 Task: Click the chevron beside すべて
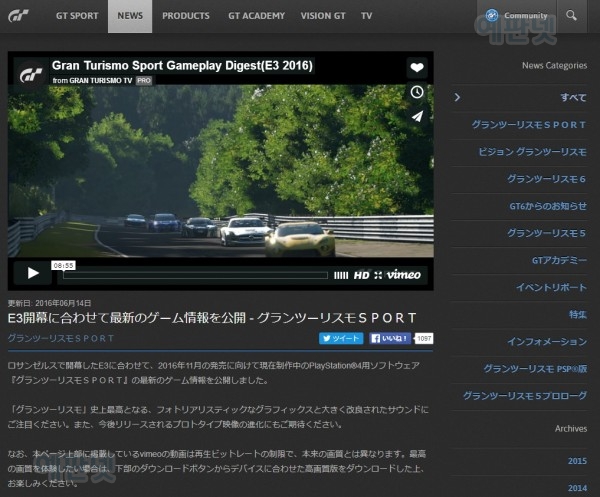tap(457, 97)
